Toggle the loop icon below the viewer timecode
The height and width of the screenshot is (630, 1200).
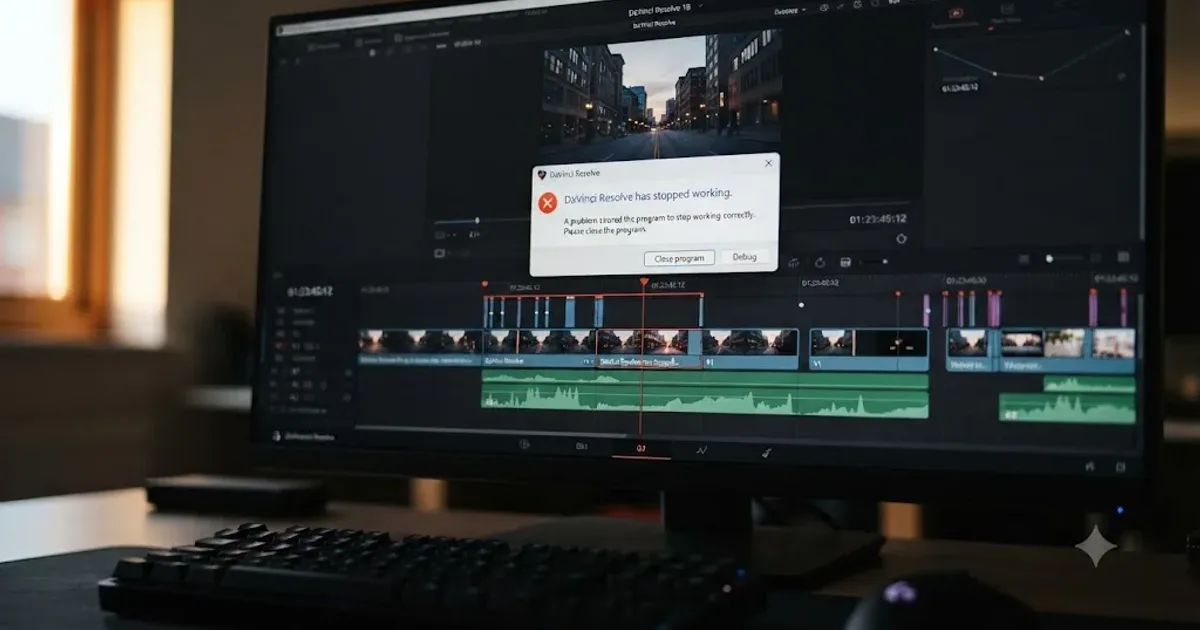(x=901, y=238)
